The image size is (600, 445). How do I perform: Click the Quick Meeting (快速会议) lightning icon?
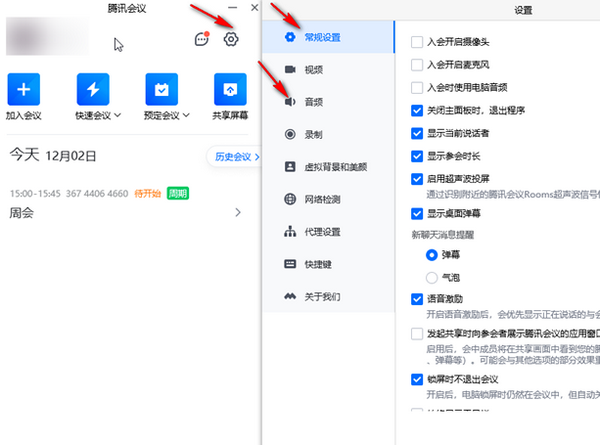(x=92, y=90)
